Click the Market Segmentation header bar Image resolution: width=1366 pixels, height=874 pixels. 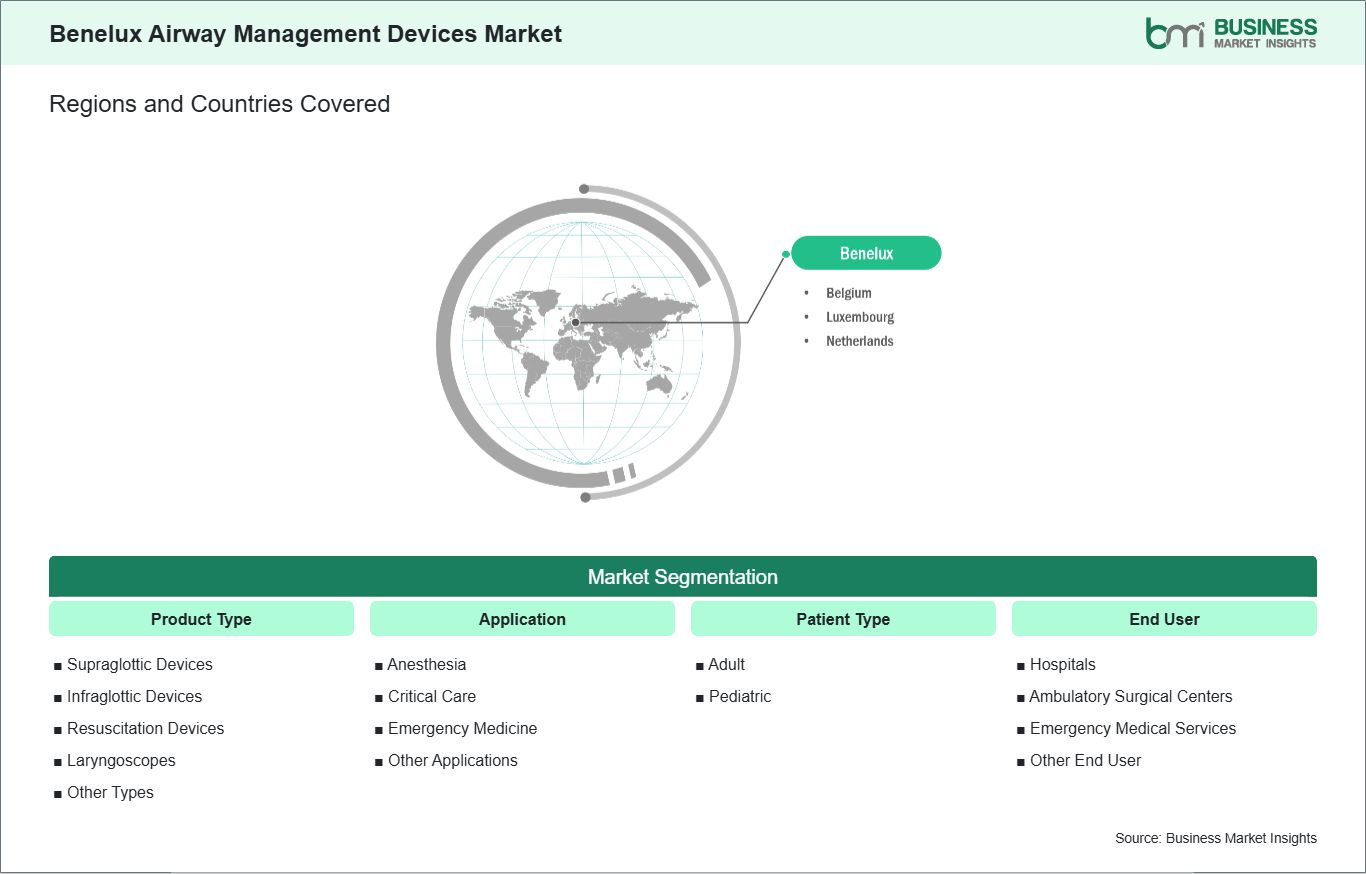(683, 577)
